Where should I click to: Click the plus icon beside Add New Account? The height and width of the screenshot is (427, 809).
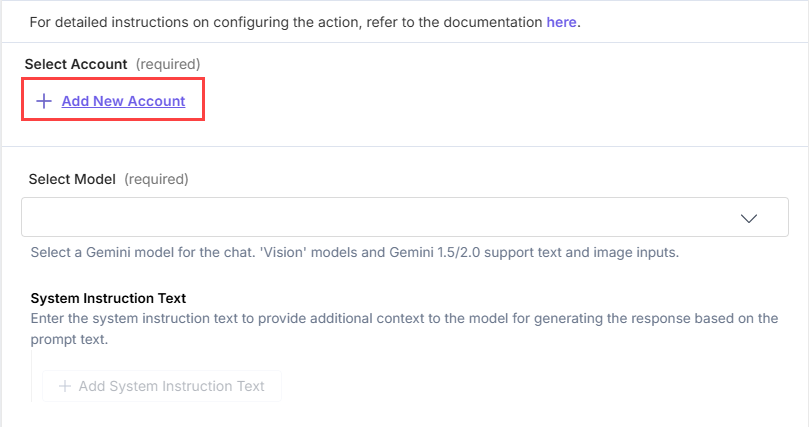click(x=44, y=101)
